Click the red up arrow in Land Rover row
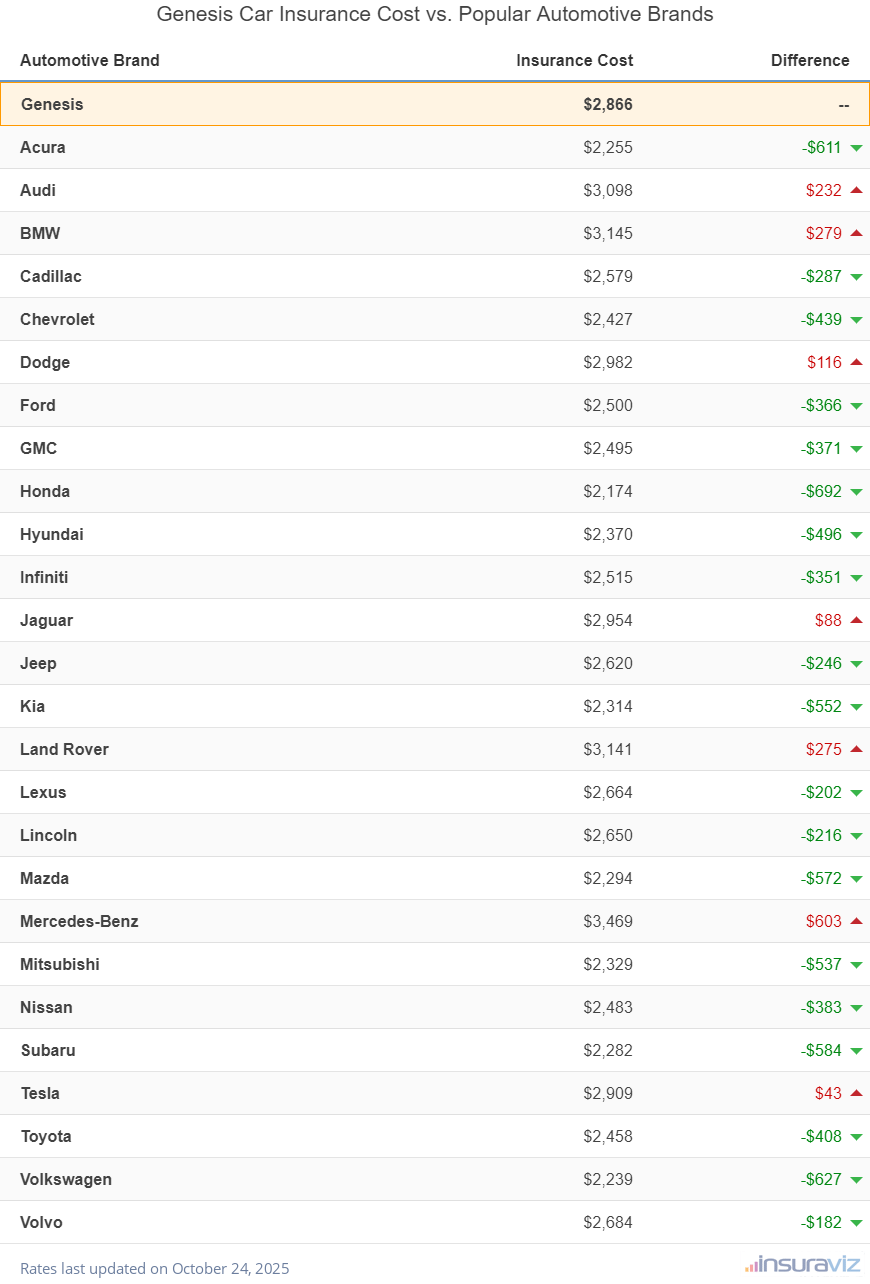Screen dimensions: 870x1284 point(856,749)
